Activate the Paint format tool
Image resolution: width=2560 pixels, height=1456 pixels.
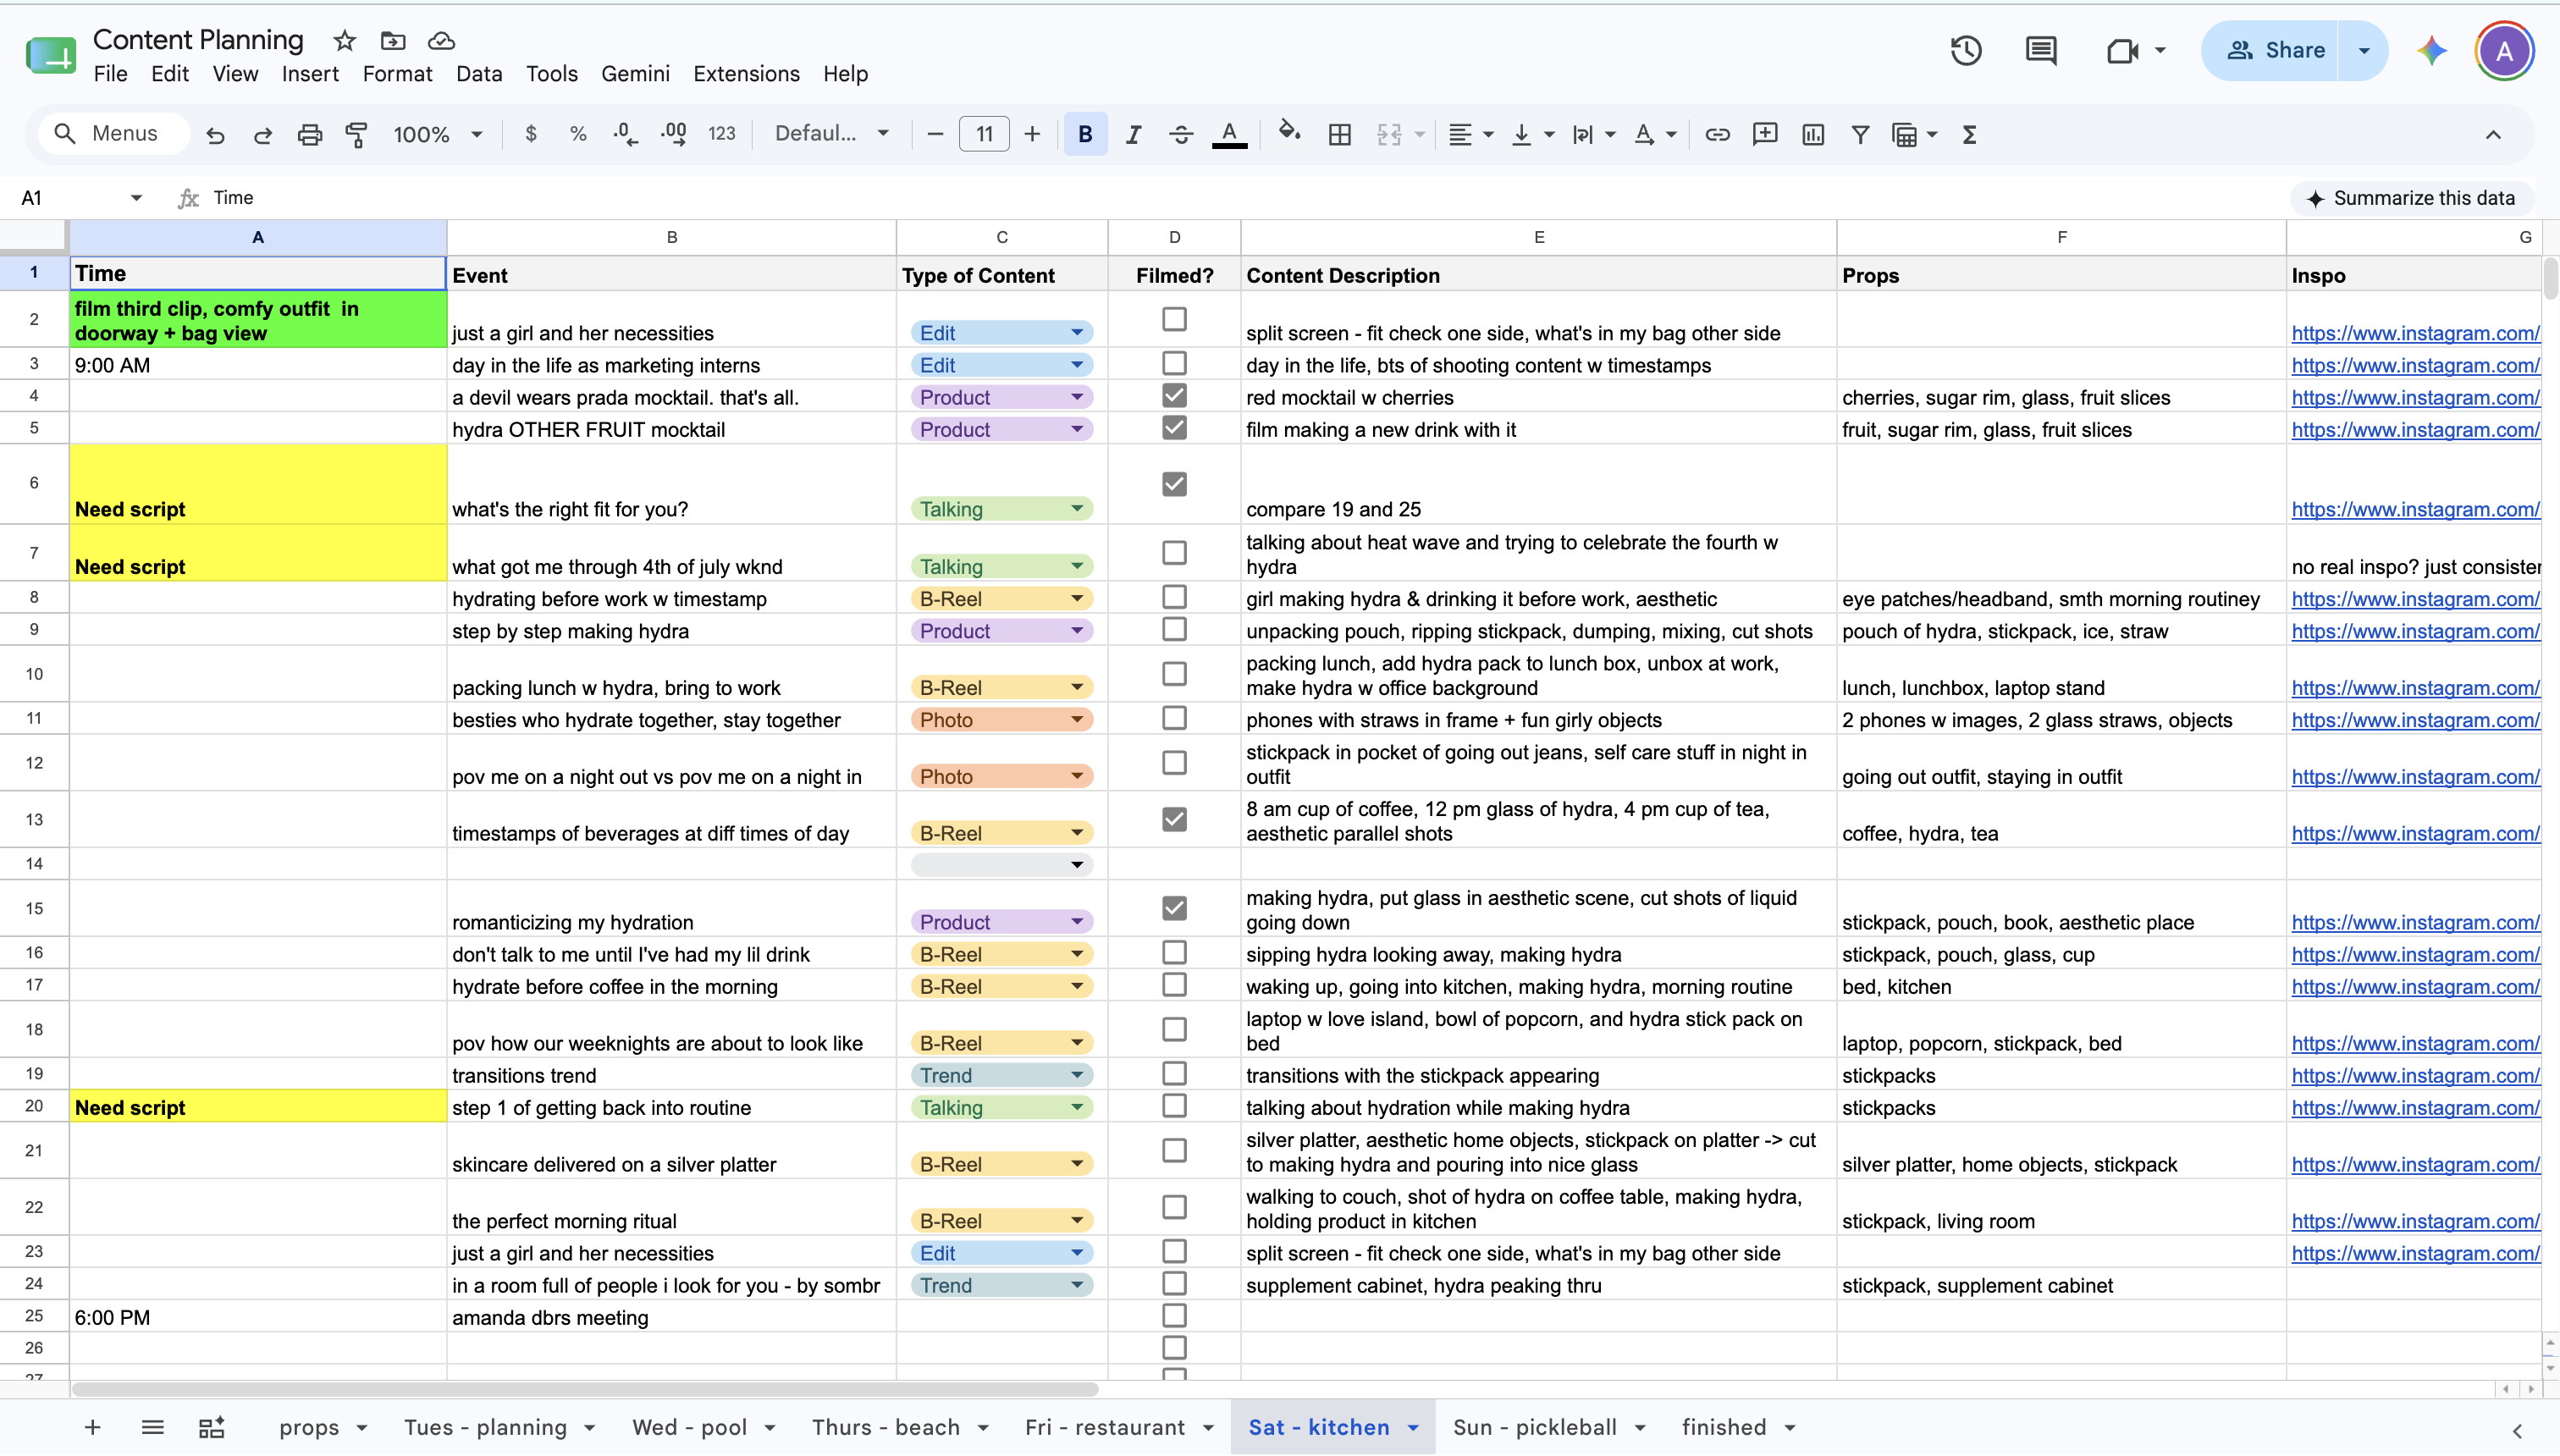point(356,134)
